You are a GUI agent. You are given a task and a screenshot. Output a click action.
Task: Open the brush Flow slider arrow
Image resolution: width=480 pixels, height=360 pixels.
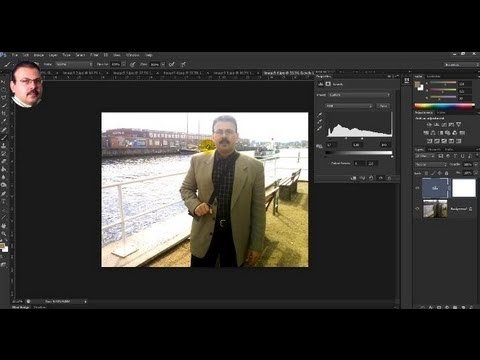[x=163, y=64]
